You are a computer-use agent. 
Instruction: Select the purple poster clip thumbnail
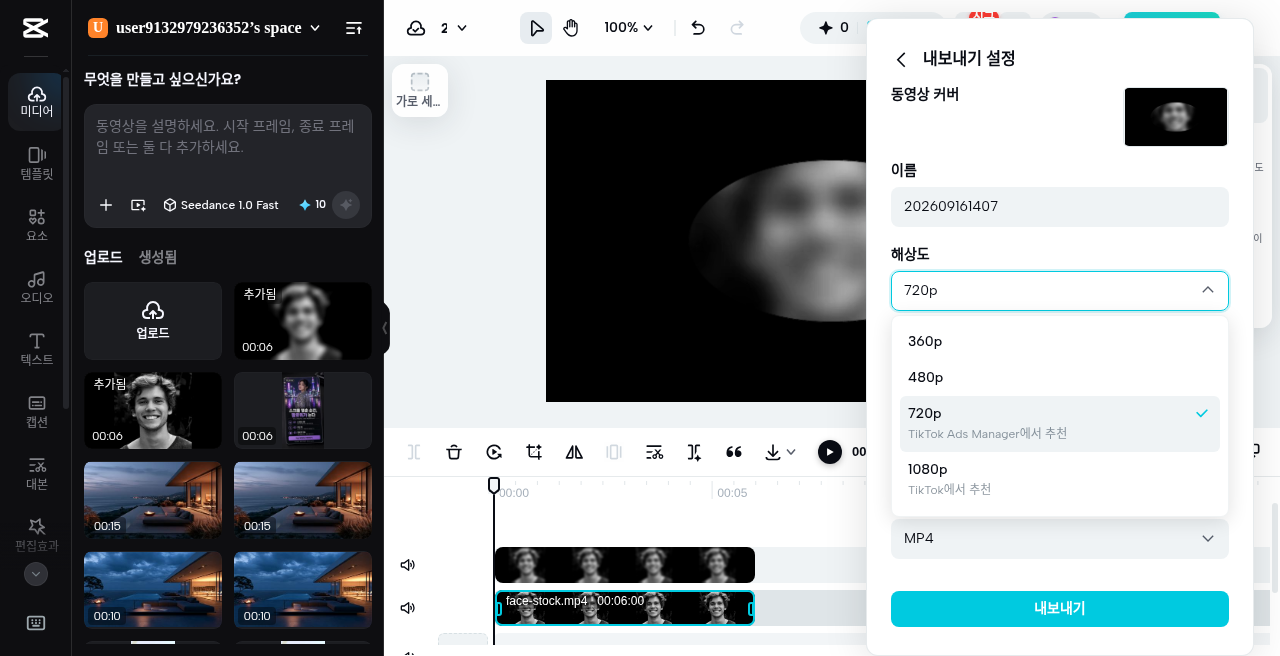click(x=303, y=411)
